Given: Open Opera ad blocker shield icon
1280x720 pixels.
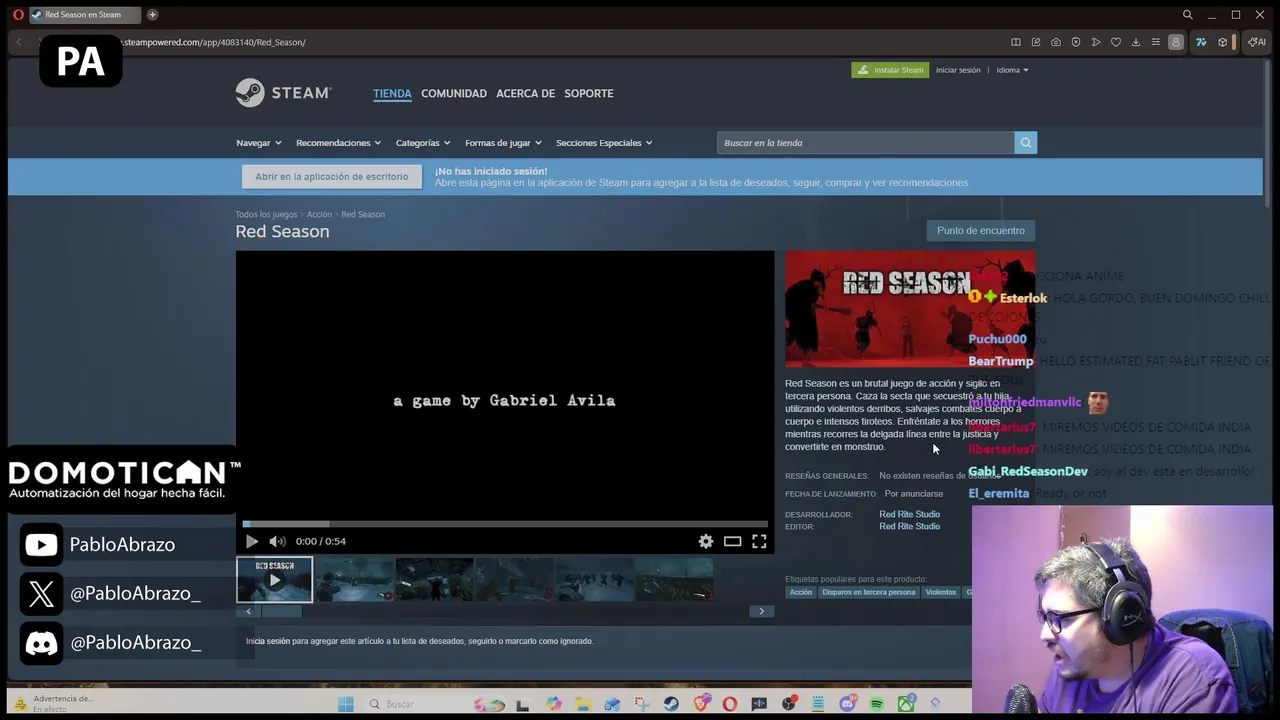Looking at the screenshot, I should [x=1076, y=42].
